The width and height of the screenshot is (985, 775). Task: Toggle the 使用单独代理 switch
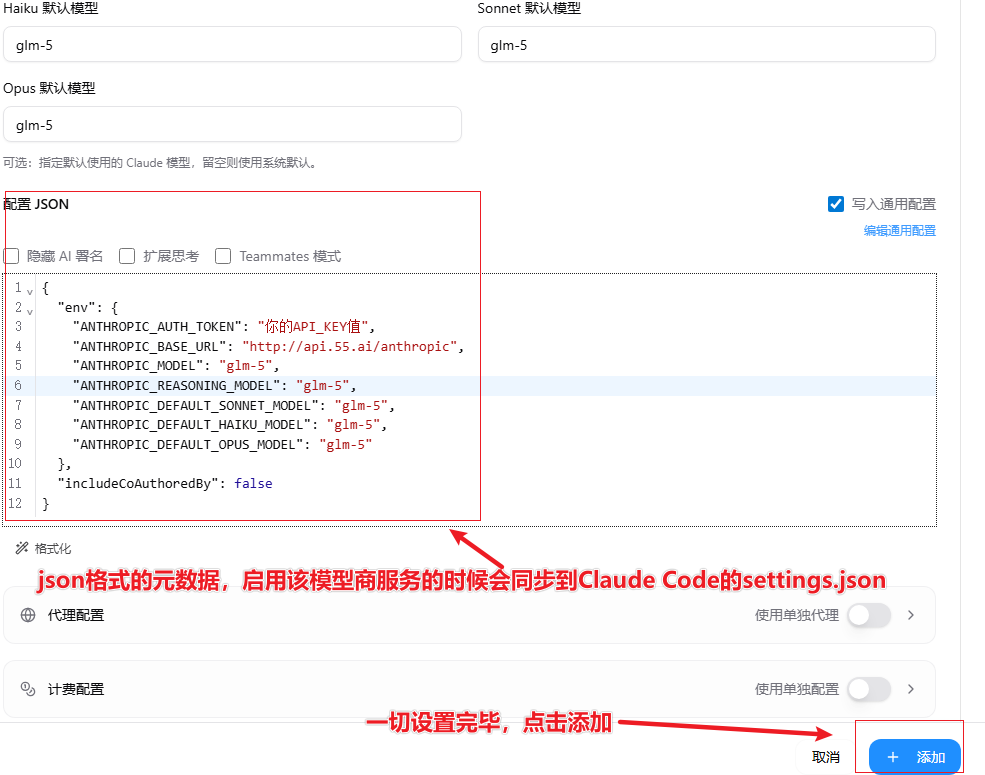[869, 615]
